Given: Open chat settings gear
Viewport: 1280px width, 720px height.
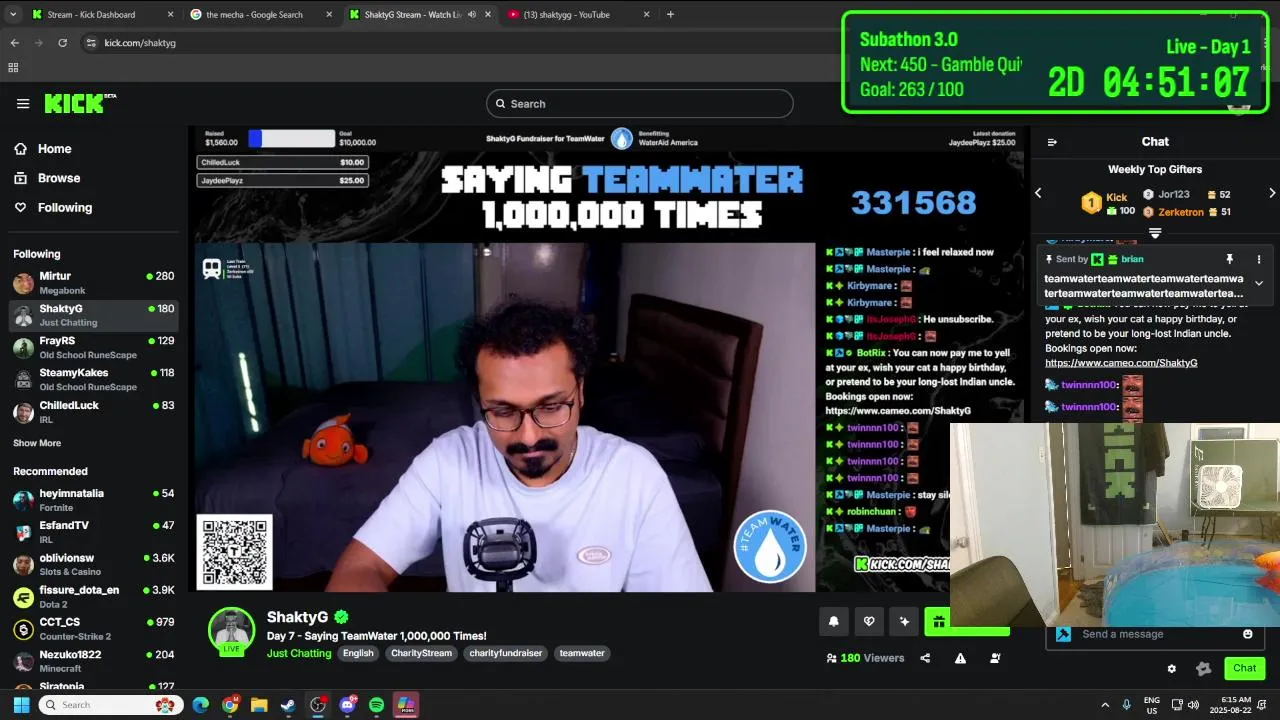Looking at the screenshot, I should [x=1172, y=669].
